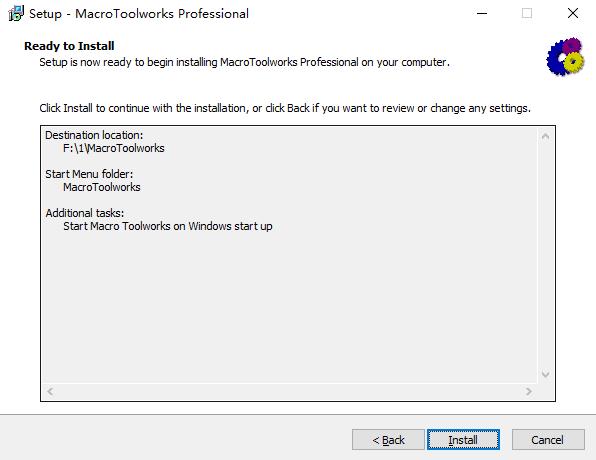Screen dimensions: 596x460
Task: Click the setup installer icon in title bar
Action: (16, 13)
